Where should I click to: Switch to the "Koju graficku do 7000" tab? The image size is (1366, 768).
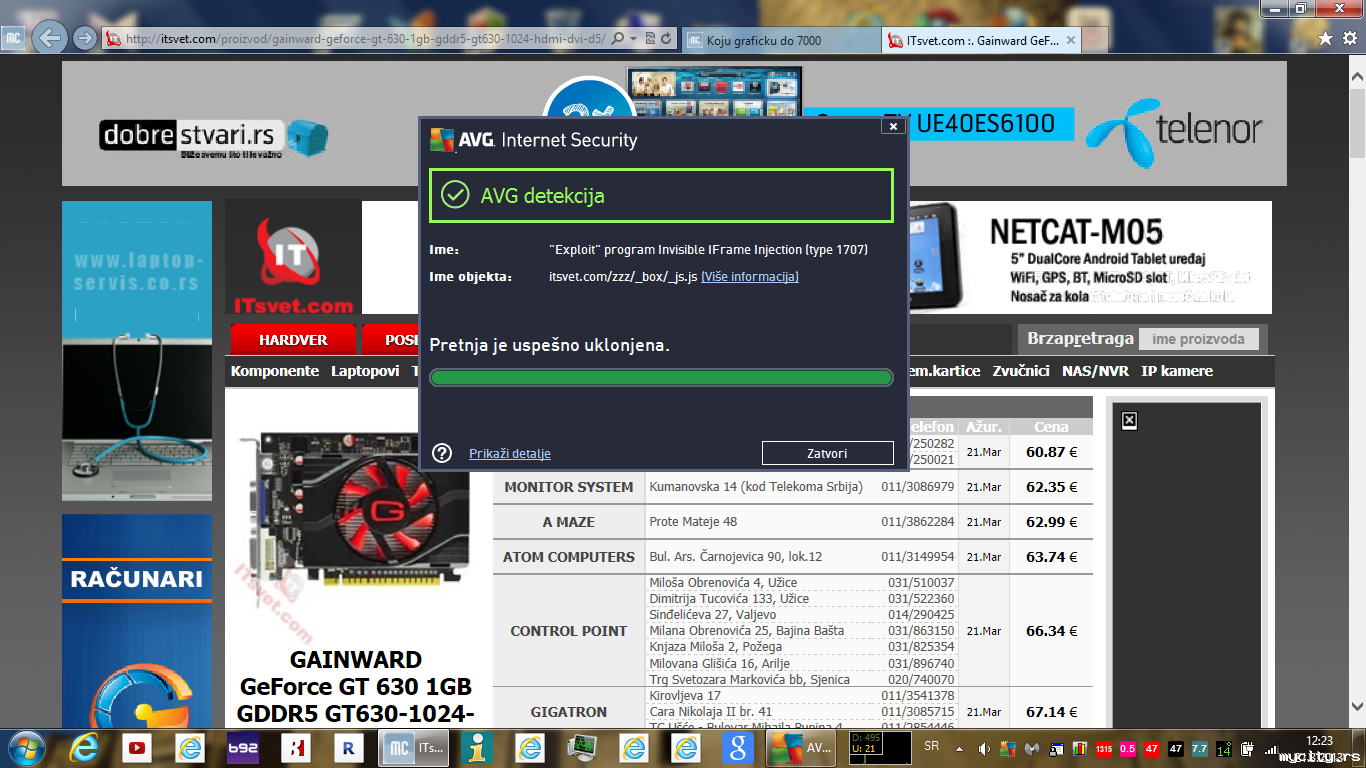(x=781, y=40)
